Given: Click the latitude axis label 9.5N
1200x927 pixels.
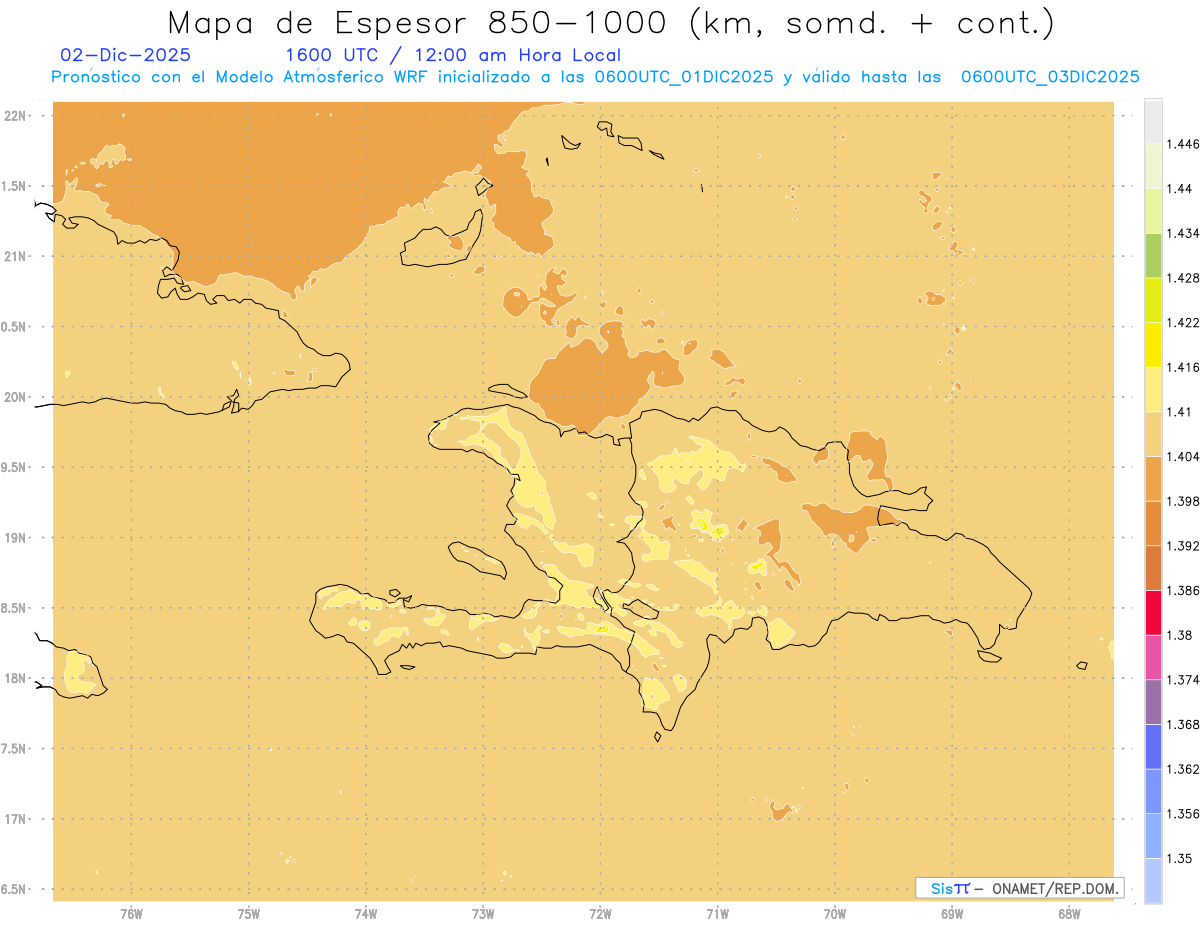Looking at the screenshot, I should coord(15,467).
